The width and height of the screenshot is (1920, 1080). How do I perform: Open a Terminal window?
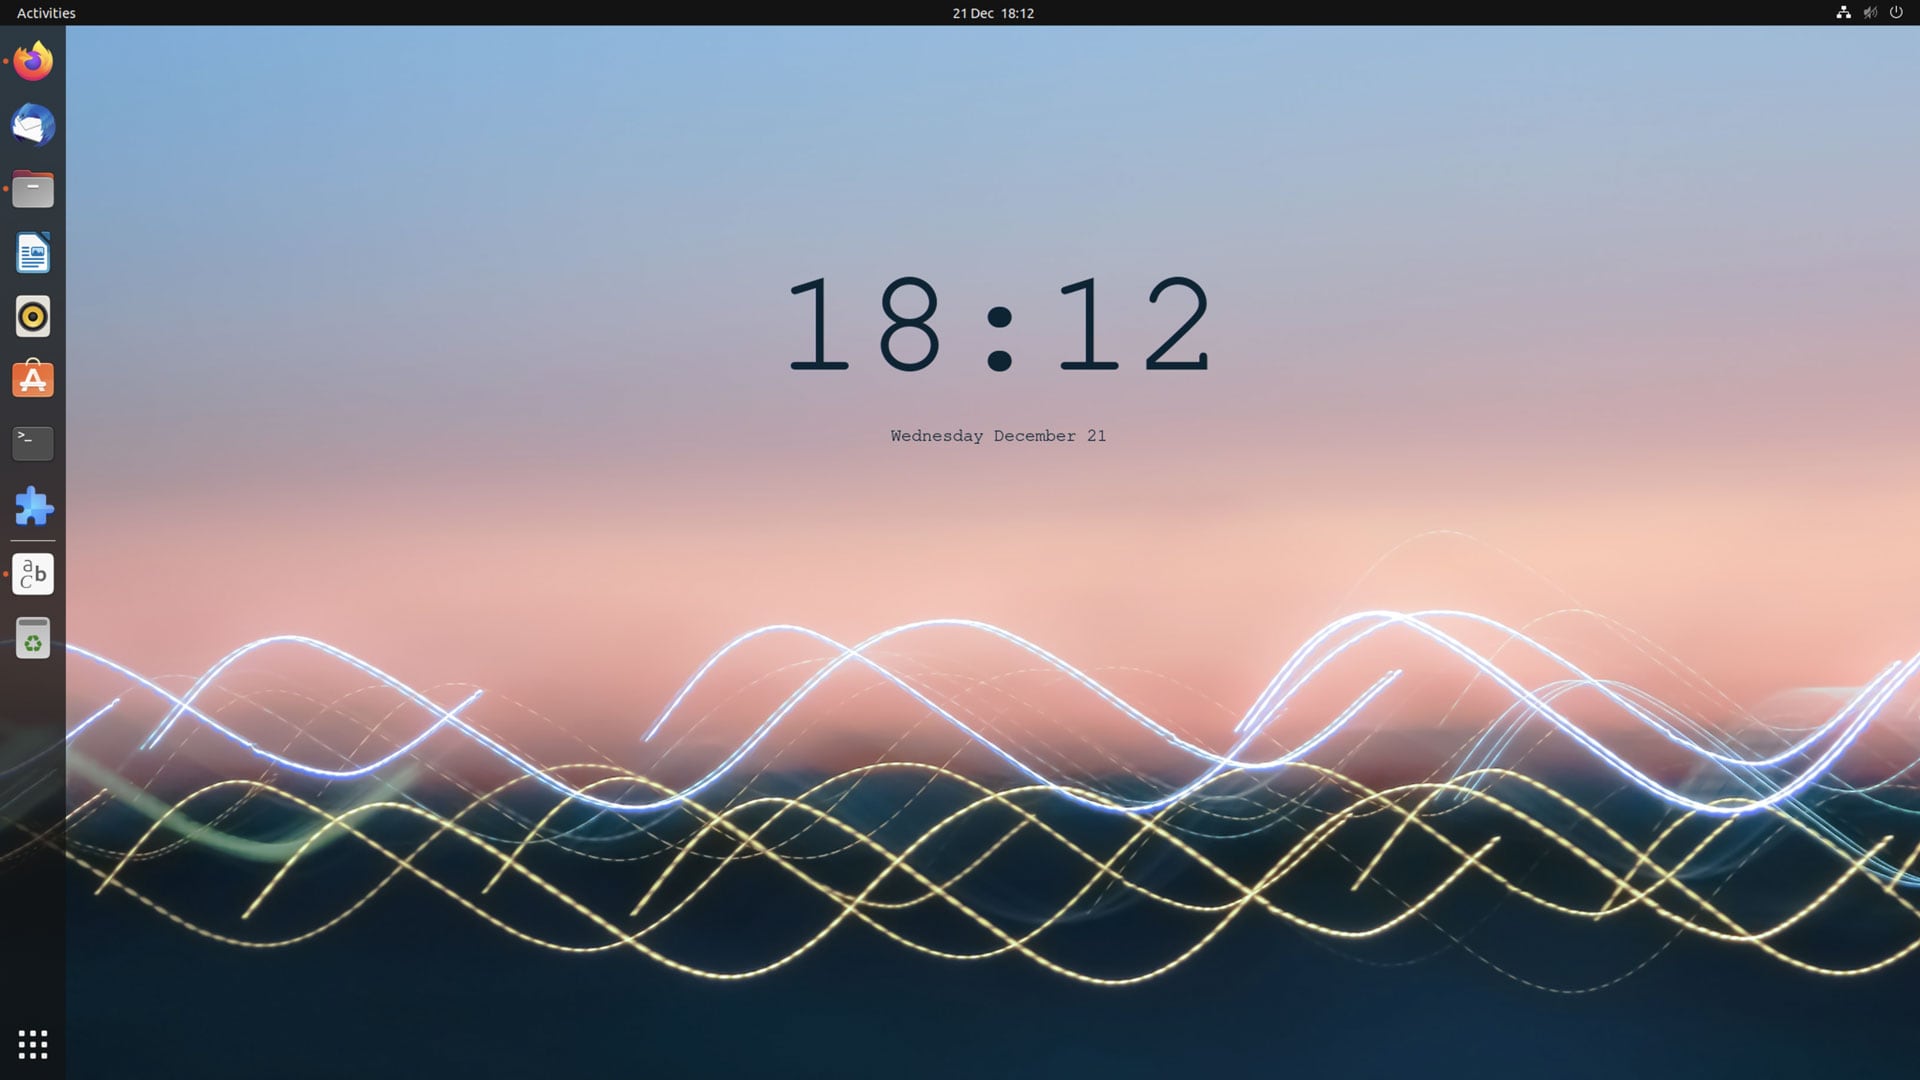[x=32, y=444]
